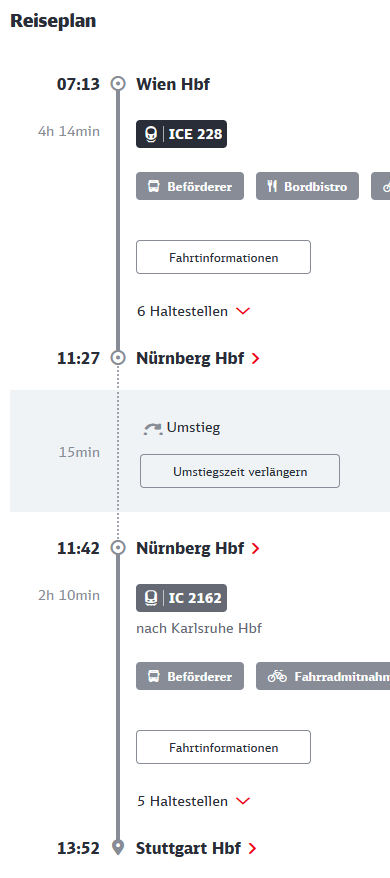Expand the 6 Haltestellen stop list
The height and width of the screenshot is (878, 390).
click(193, 311)
